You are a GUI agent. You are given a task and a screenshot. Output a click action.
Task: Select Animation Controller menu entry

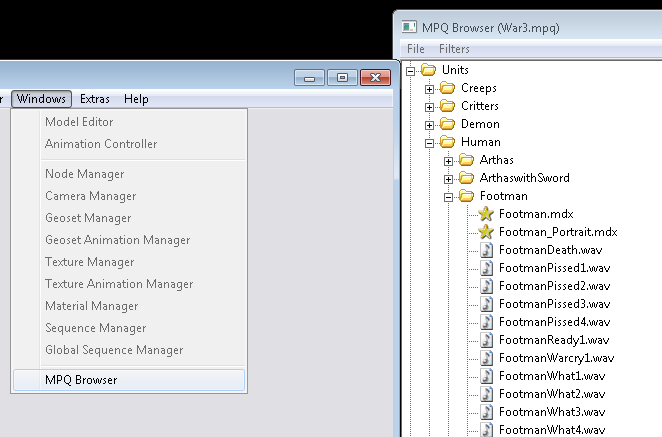coord(129,144)
